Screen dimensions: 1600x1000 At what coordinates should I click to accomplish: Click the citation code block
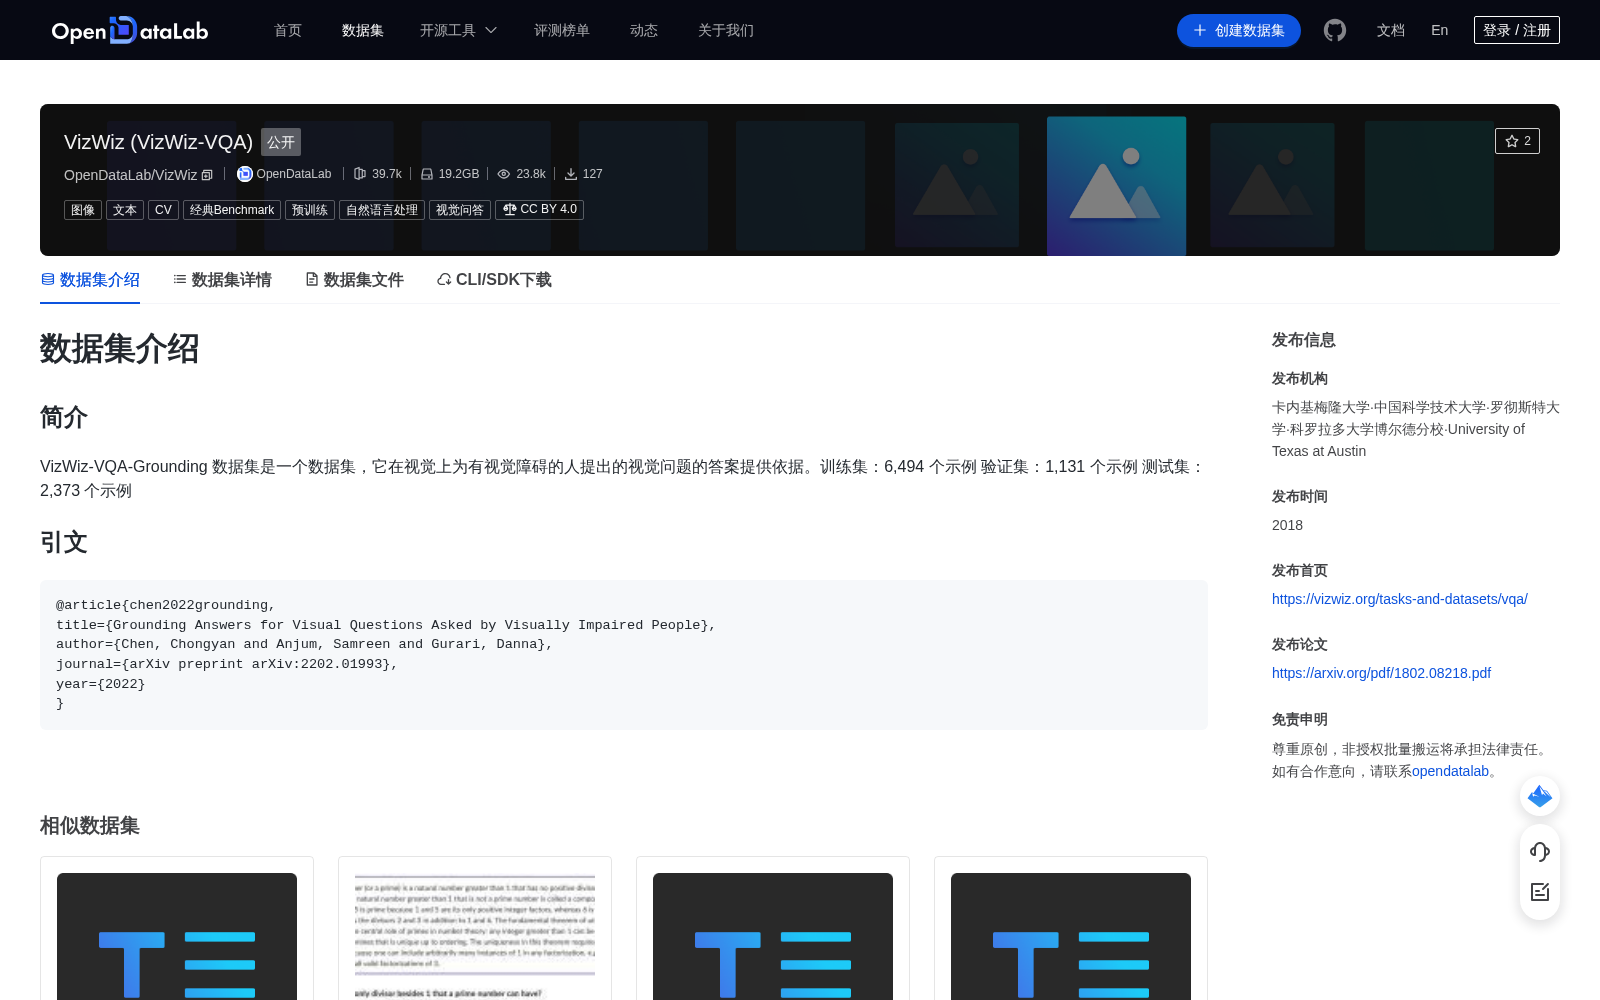(624, 654)
